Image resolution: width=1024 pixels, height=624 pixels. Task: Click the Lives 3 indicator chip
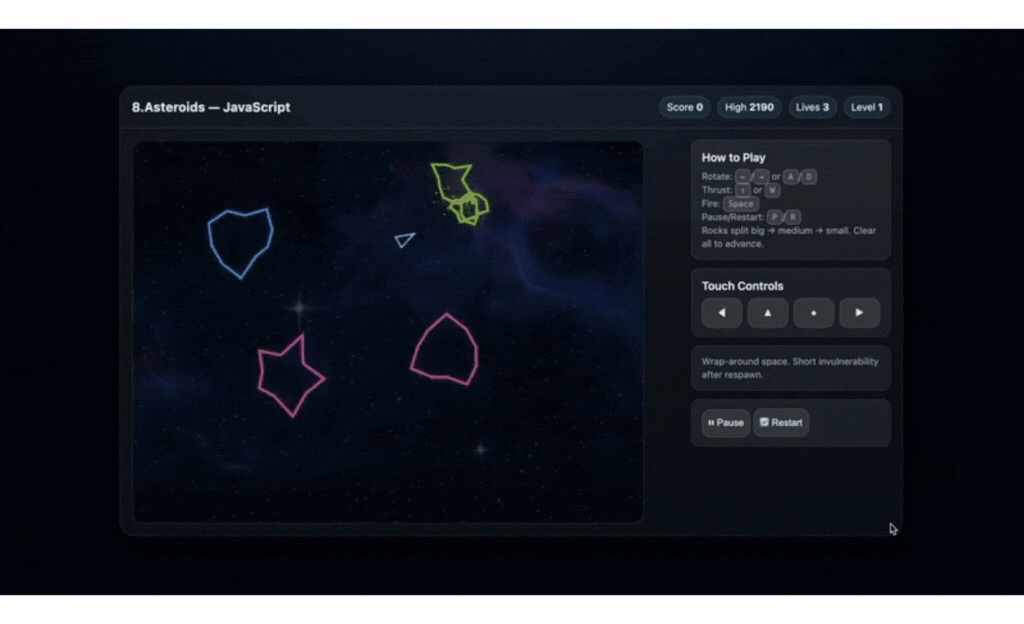click(x=812, y=107)
